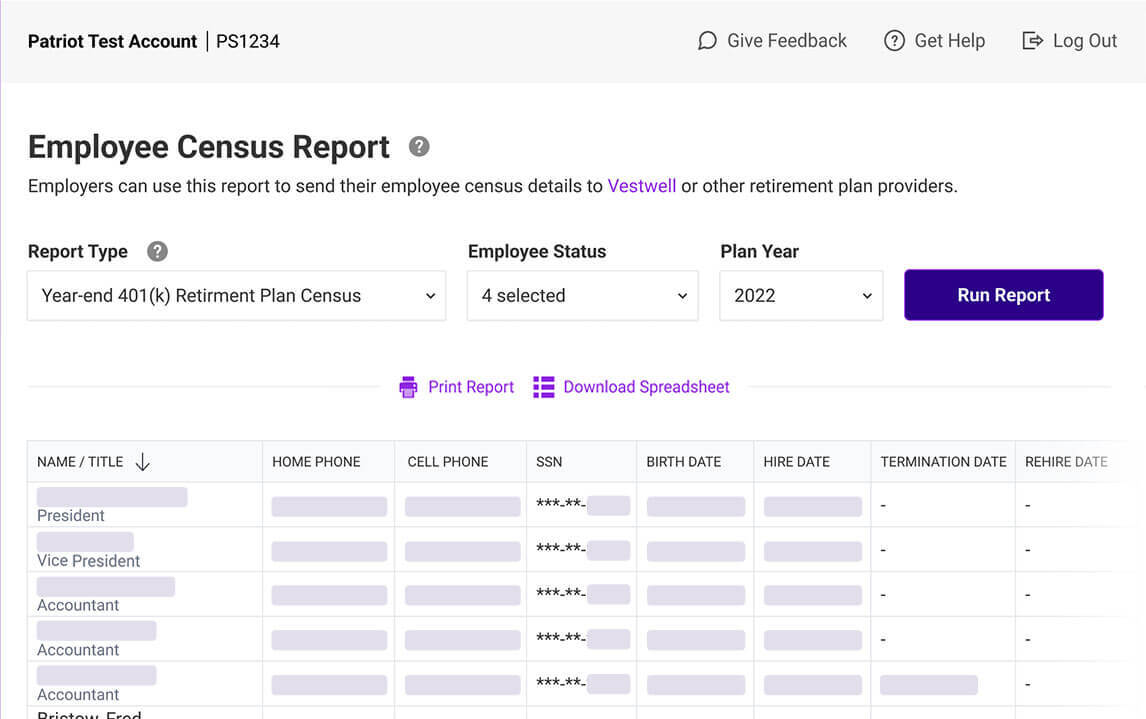This screenshot has height=719, width=1146.
Task: Click the Run Report button
Action: click(1003, 295)
